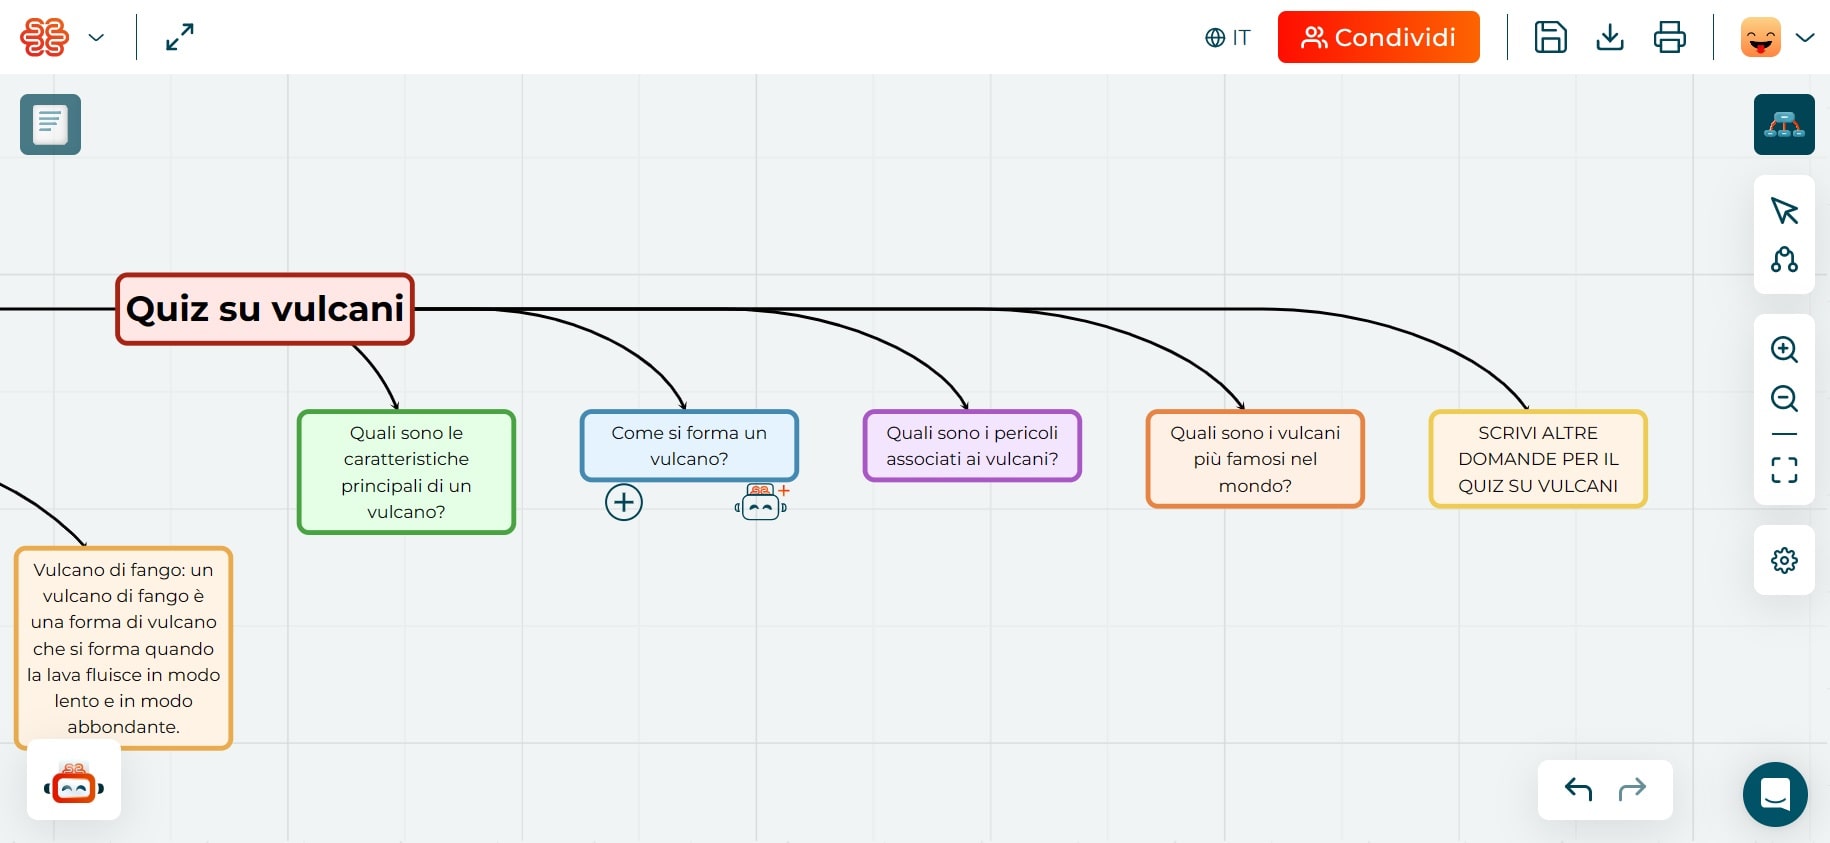Fit the map to screen
Viewport: 1830px width, 843px height.
pyautogui.click(x=1784, y=470)
